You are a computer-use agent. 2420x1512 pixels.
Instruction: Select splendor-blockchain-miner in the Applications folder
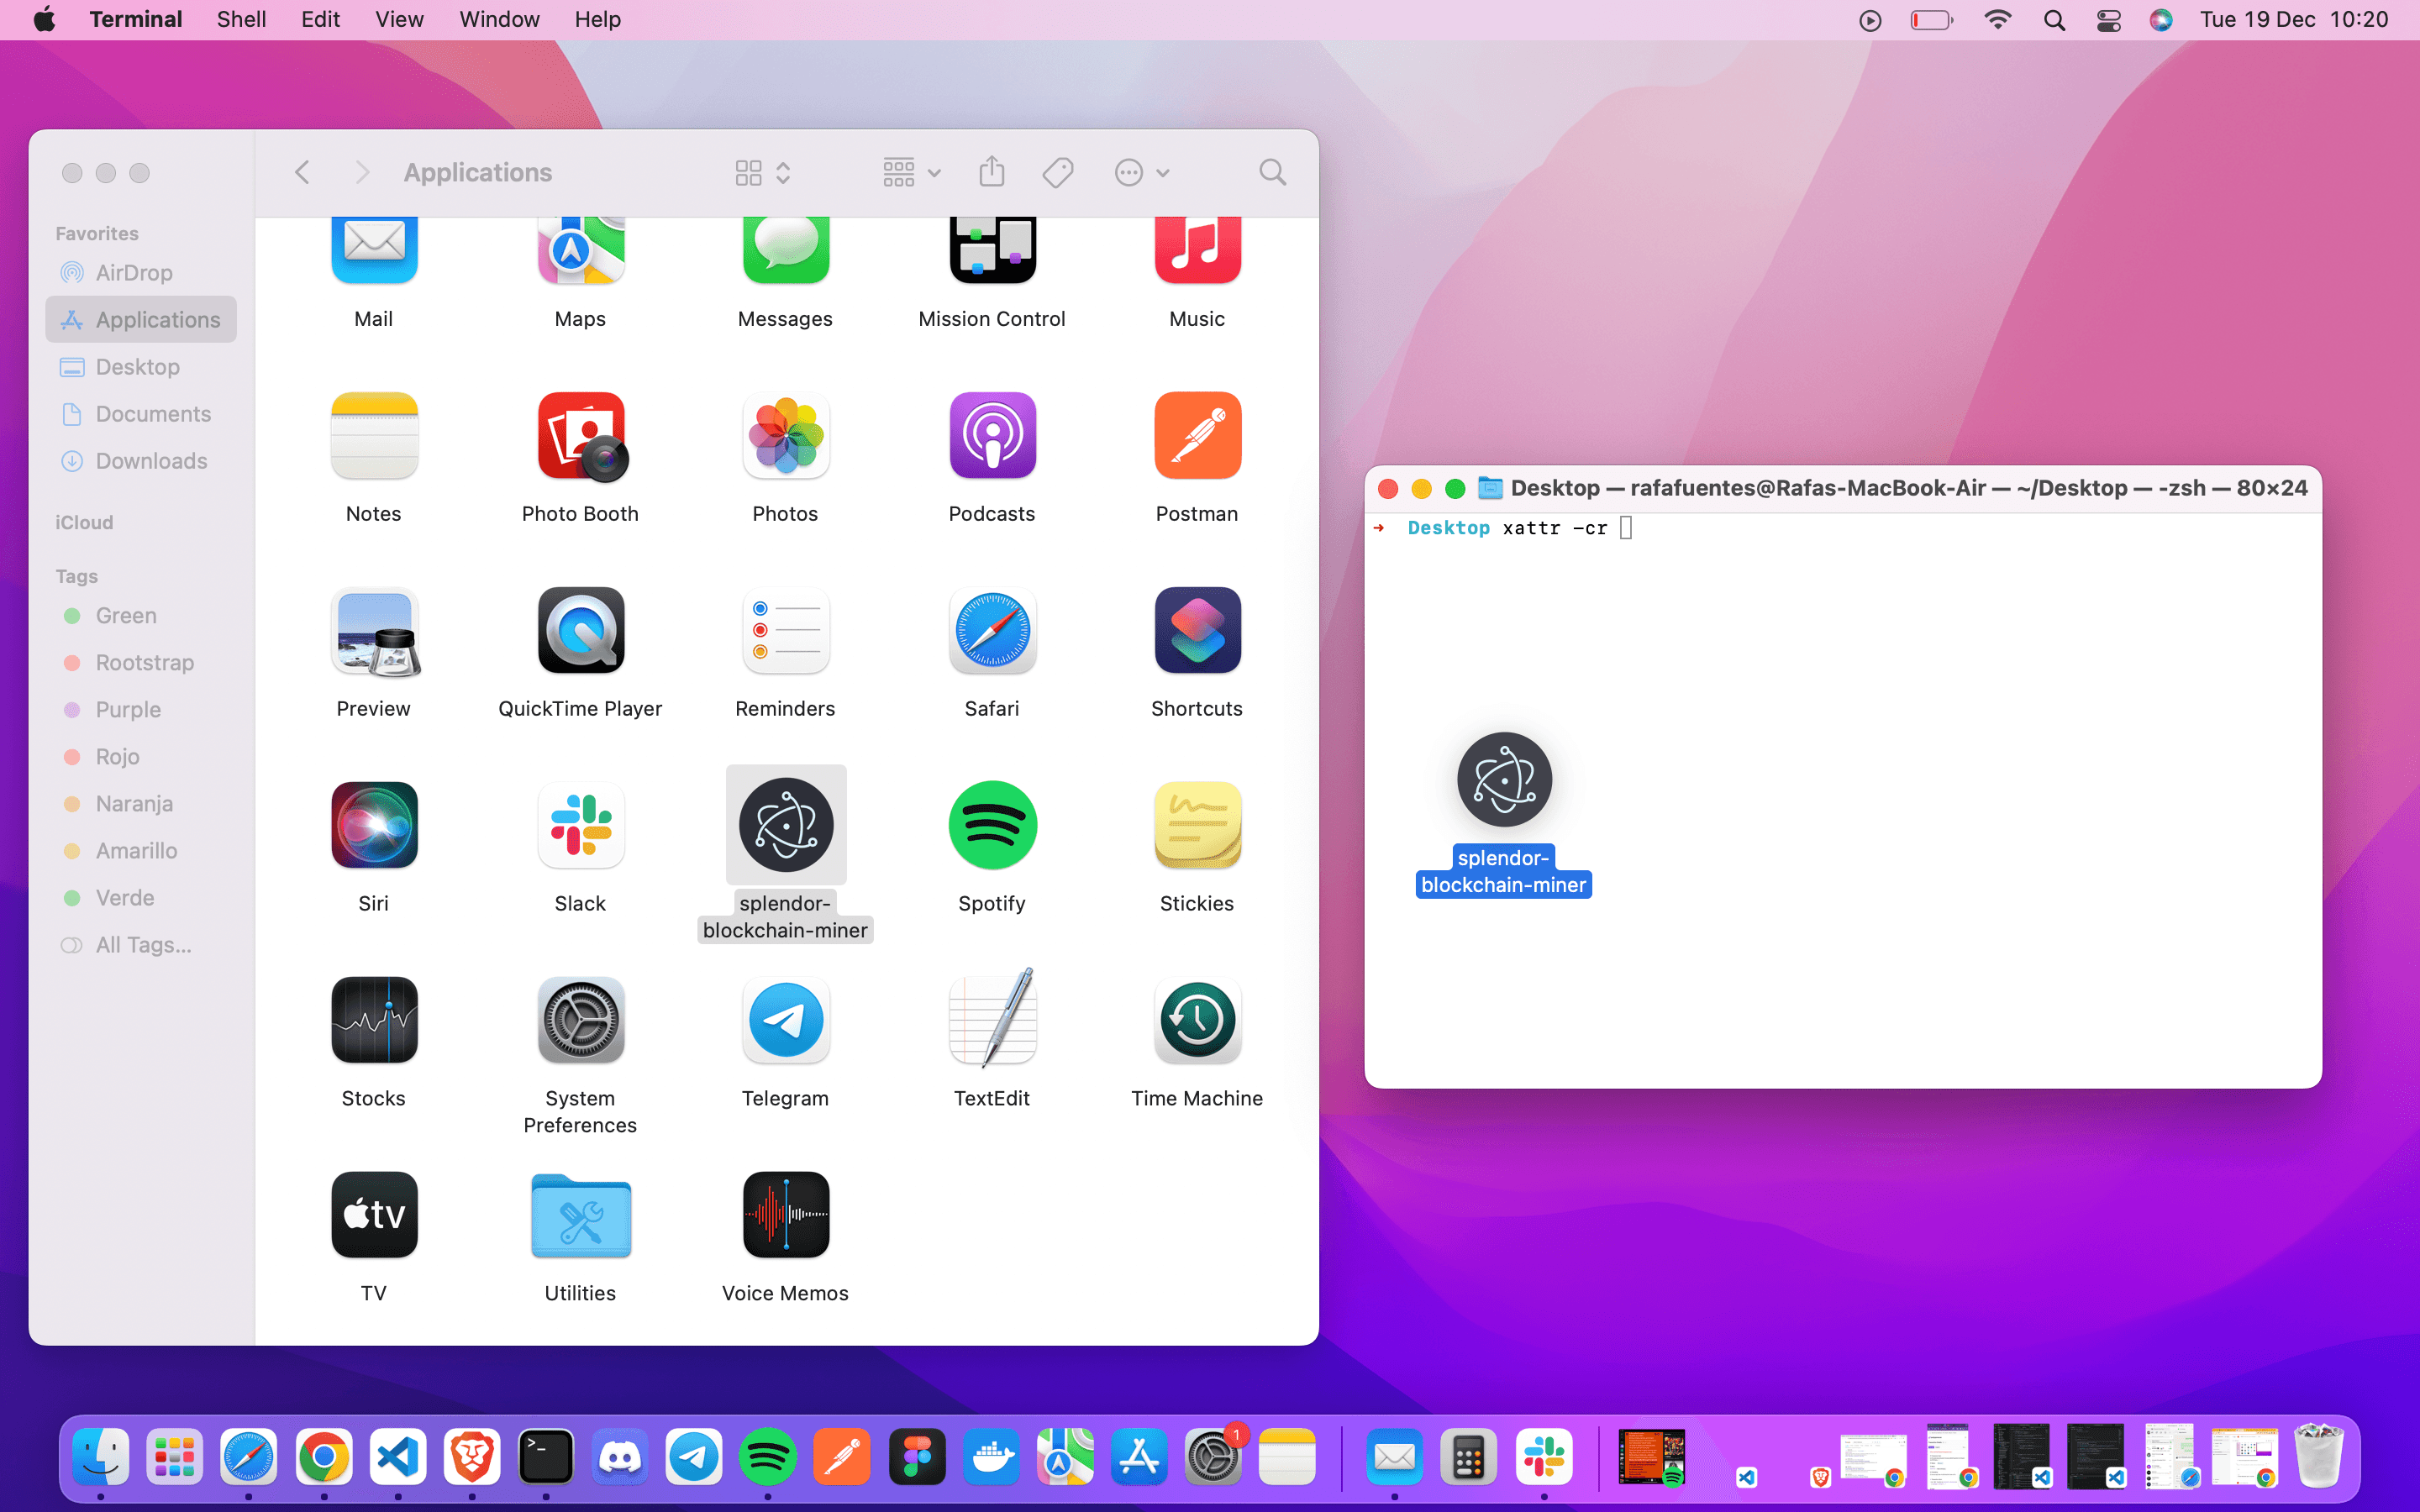(786, 826)
